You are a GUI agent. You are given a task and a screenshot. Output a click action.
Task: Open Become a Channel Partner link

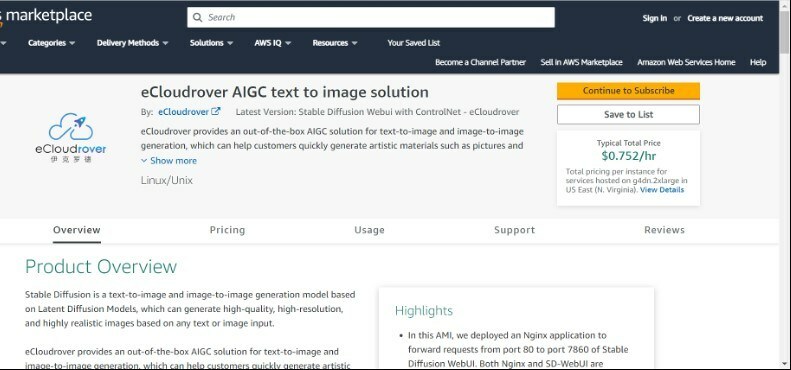tap(480, 63)
